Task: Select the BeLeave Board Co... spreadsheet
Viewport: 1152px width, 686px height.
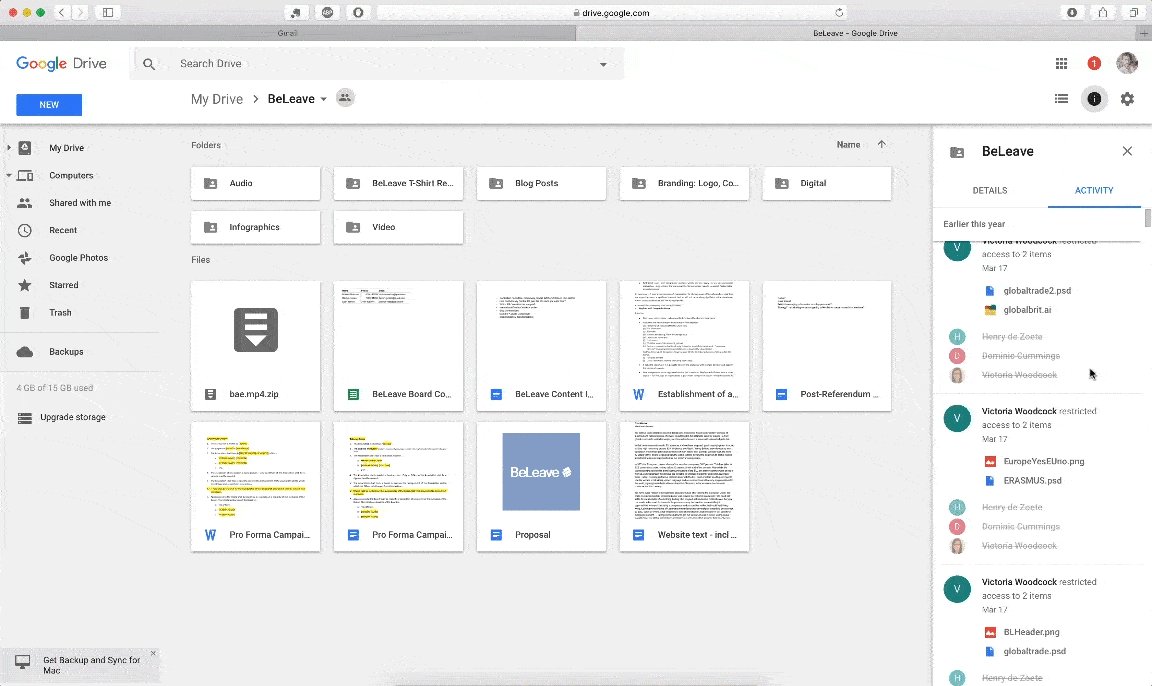Action: coord(398,346)
